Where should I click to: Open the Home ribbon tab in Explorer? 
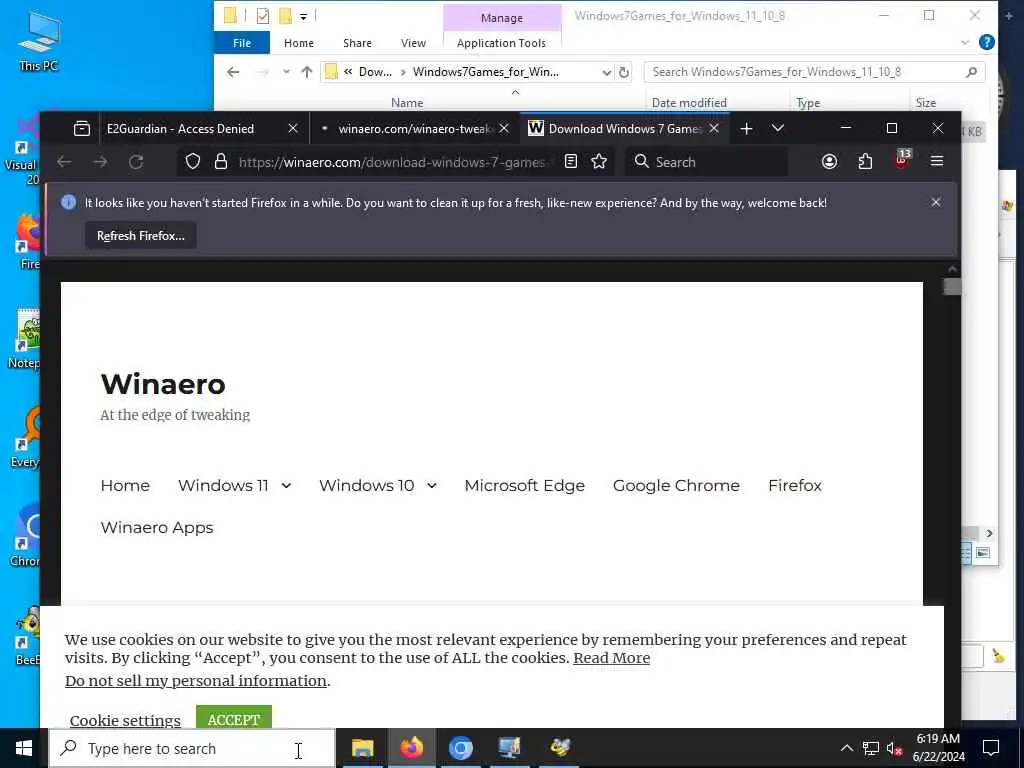tap(299, 43)
